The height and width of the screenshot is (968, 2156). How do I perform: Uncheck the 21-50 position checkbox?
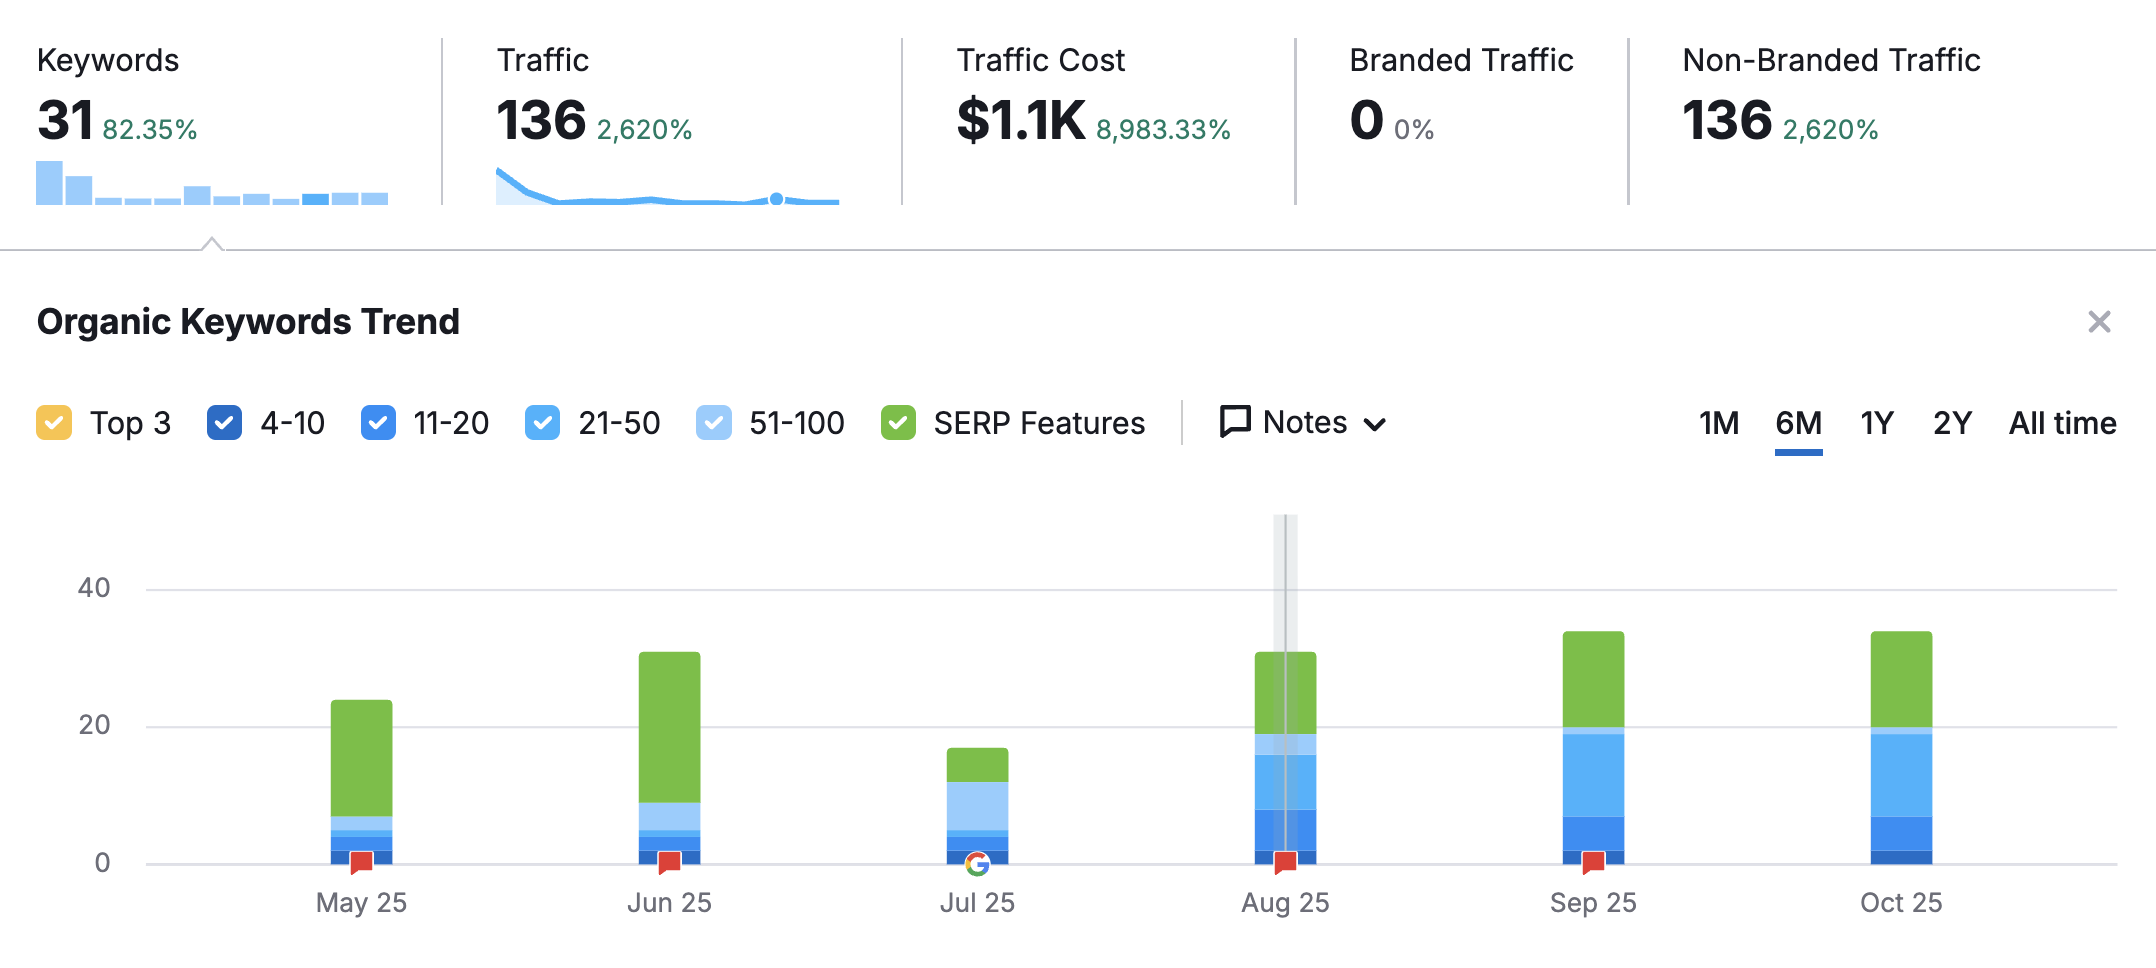point(541,423)
